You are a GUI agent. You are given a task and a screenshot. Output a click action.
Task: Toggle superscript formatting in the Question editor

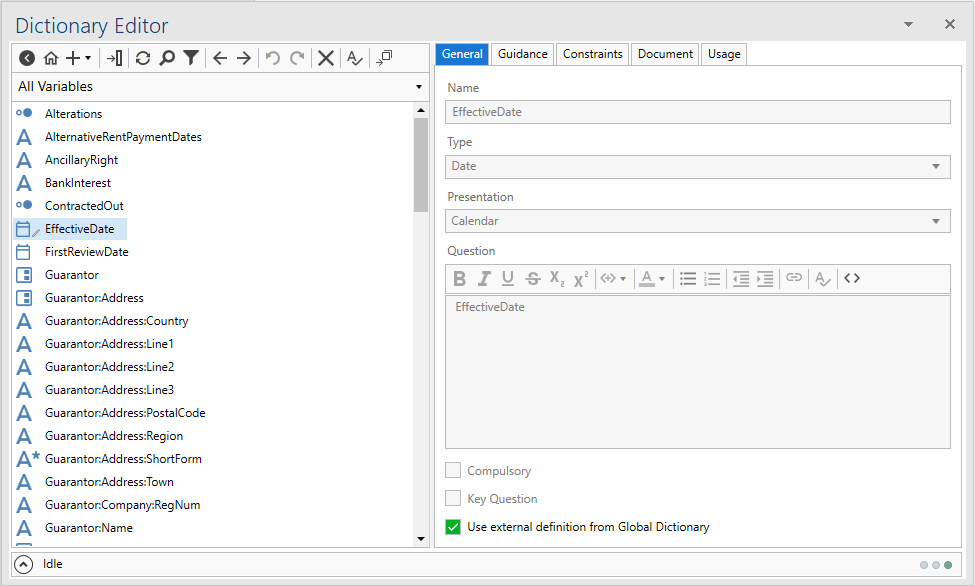point(580,278)
